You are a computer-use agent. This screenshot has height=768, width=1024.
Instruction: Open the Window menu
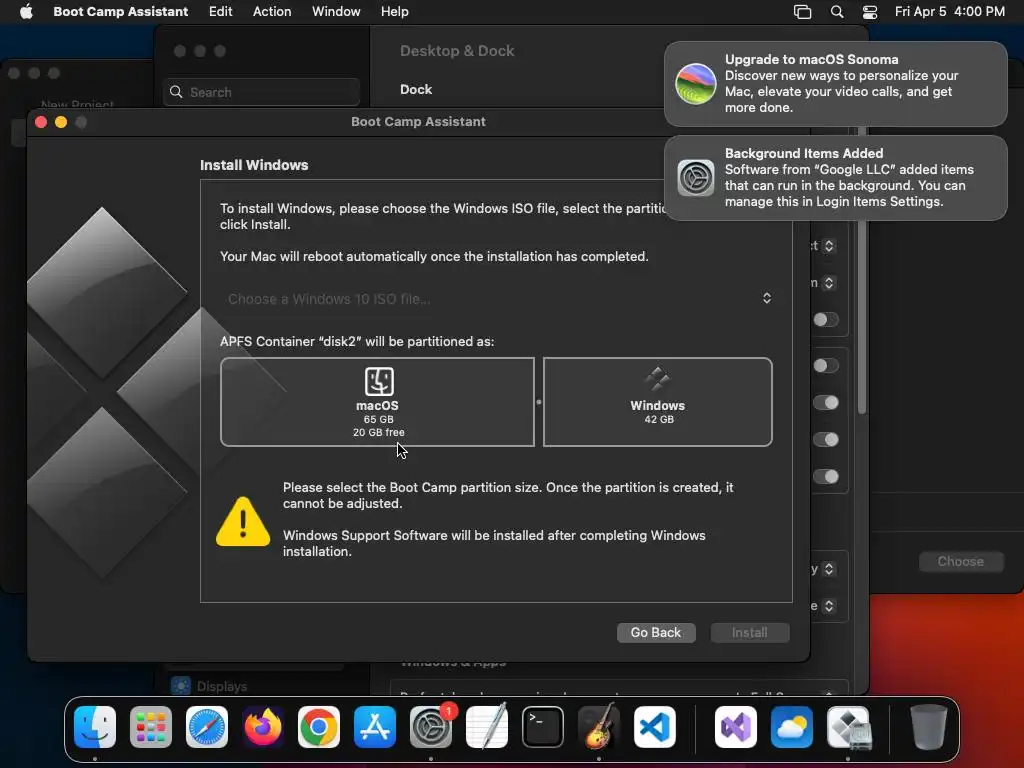point(336,12)
